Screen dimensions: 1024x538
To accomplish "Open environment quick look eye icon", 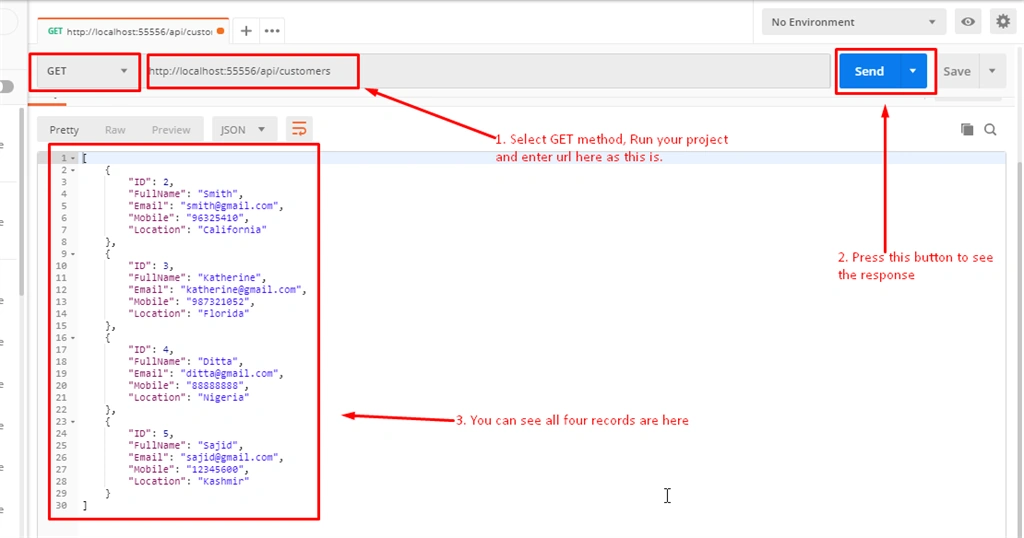I will pos(968,22).
